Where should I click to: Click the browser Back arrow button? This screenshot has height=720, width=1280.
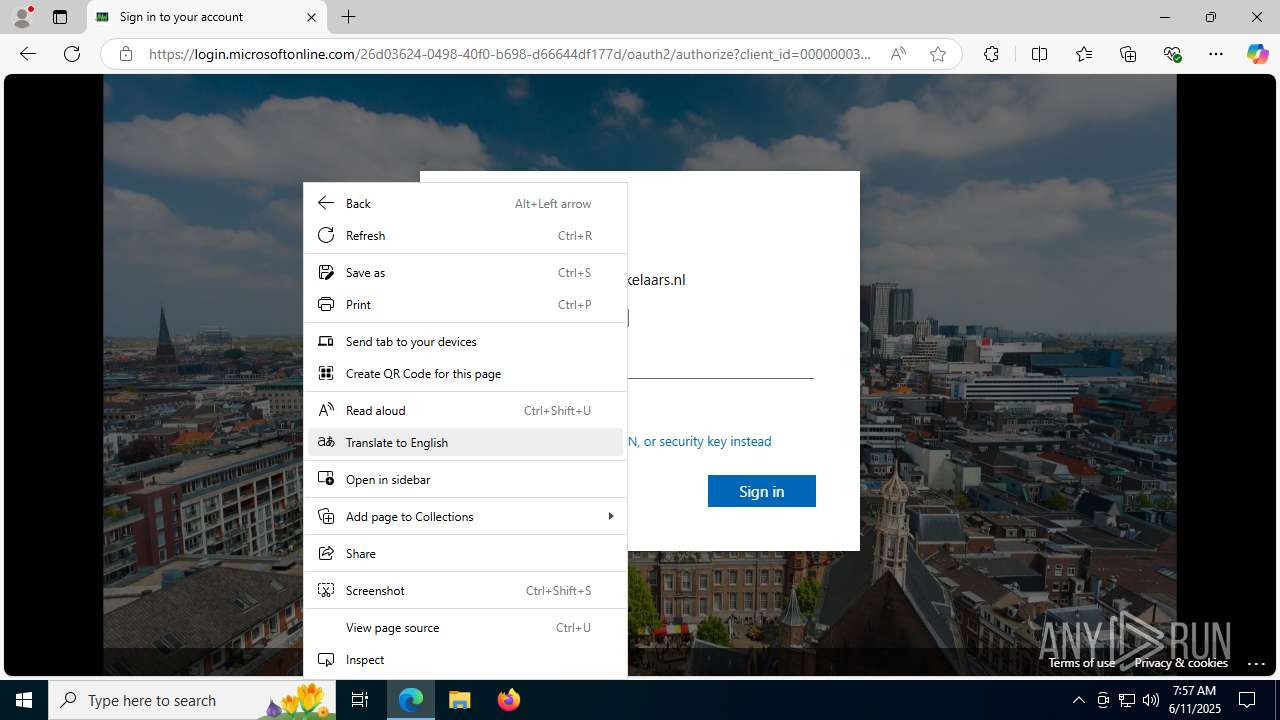click(x=28, y=54)
